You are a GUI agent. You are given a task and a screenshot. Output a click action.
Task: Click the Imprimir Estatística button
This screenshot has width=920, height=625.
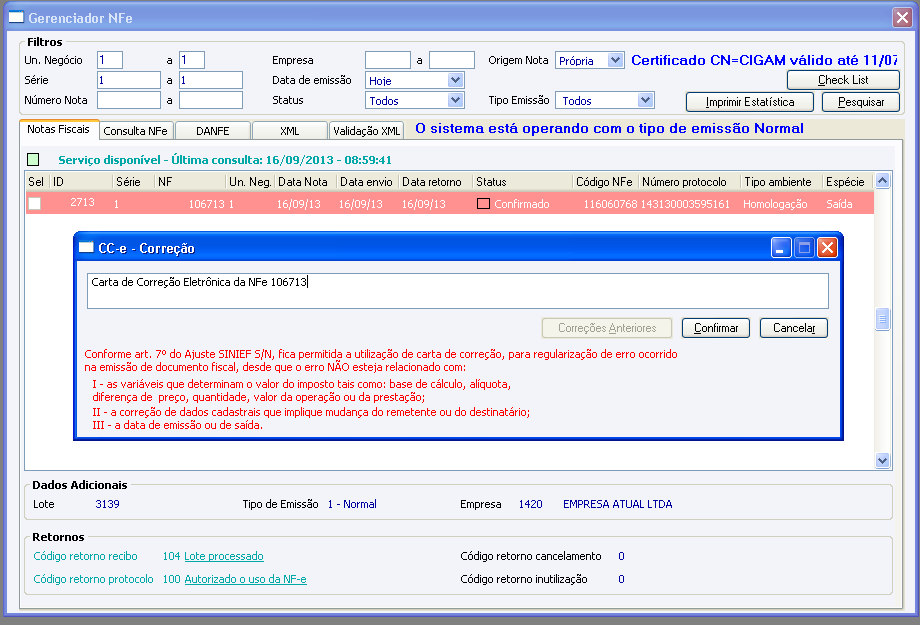pyautogui.click(x=750, y=102)
